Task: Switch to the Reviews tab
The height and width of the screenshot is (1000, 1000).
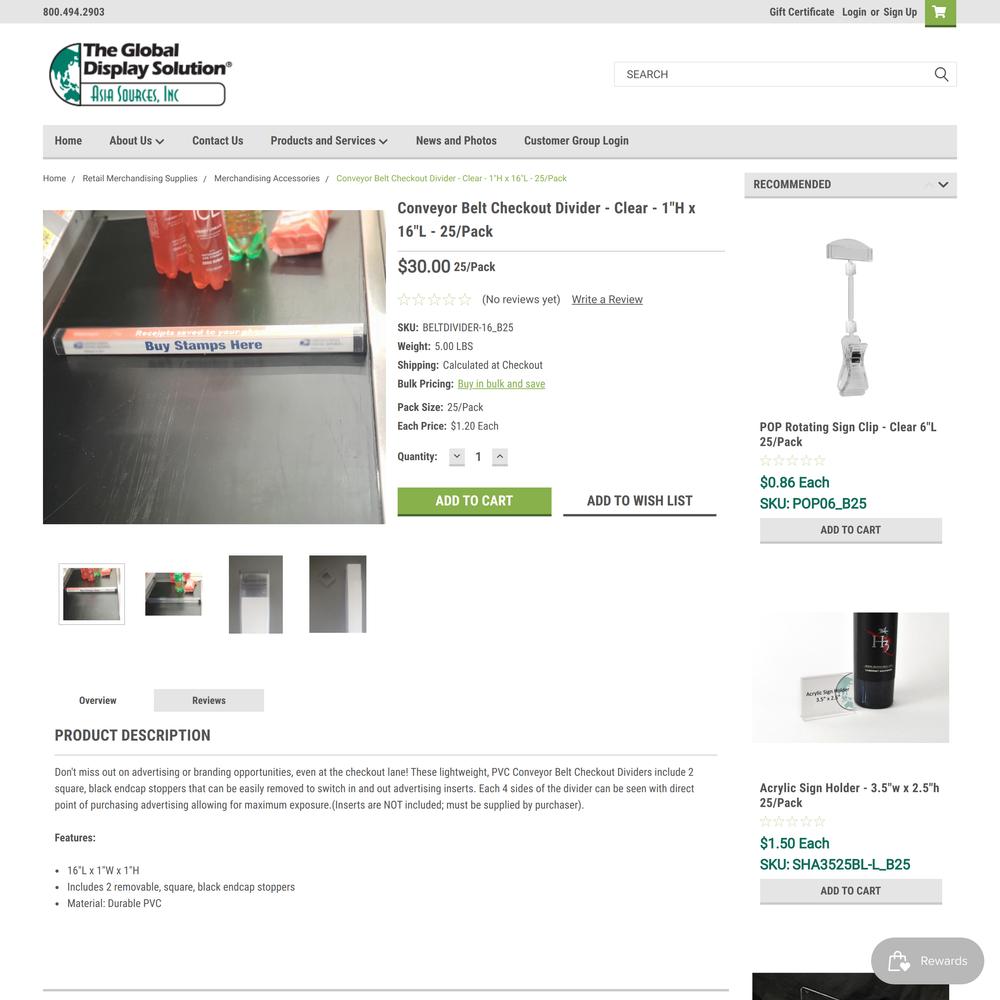Action: [x=209, y=700]
